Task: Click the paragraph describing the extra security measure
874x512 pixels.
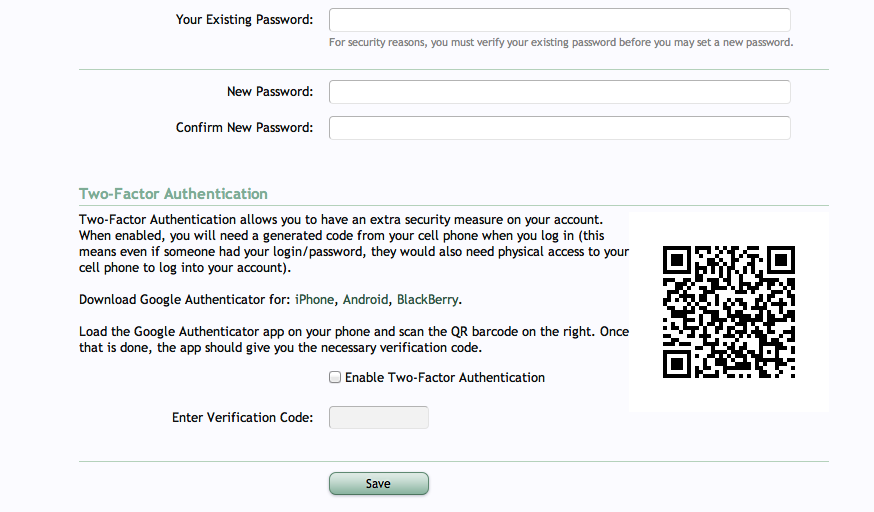Action: coord(354,243)
